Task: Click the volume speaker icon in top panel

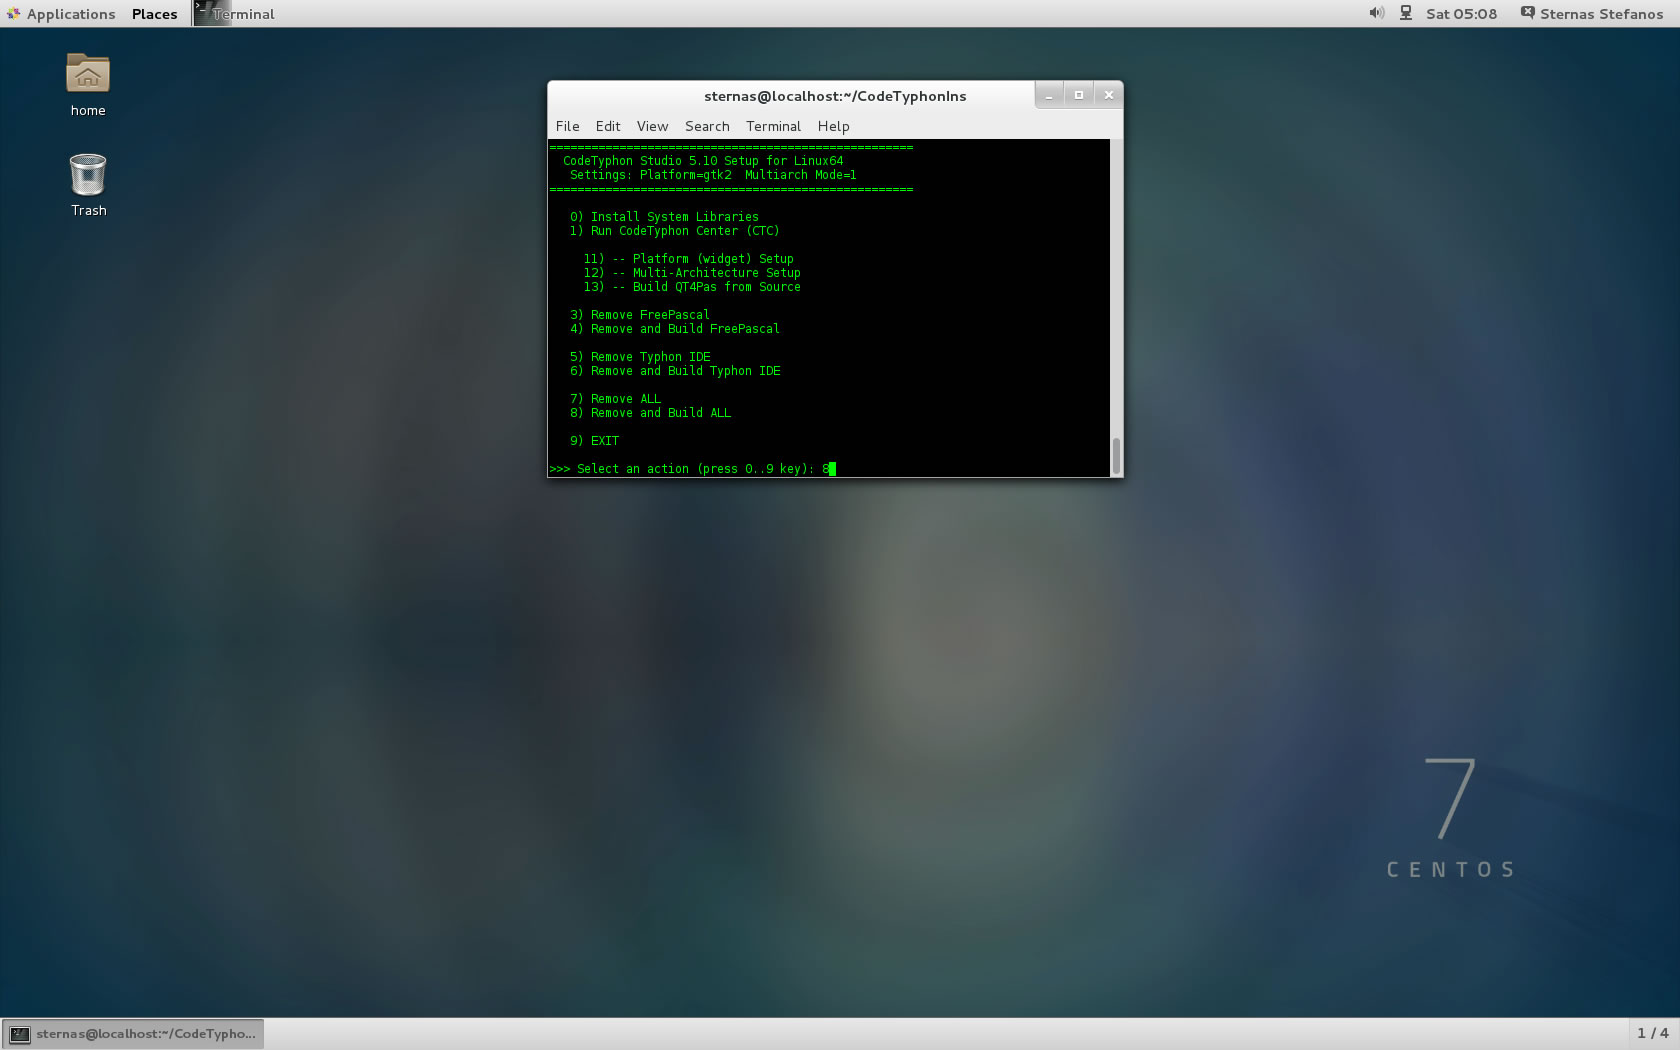Action: [x=1377, y=13]
